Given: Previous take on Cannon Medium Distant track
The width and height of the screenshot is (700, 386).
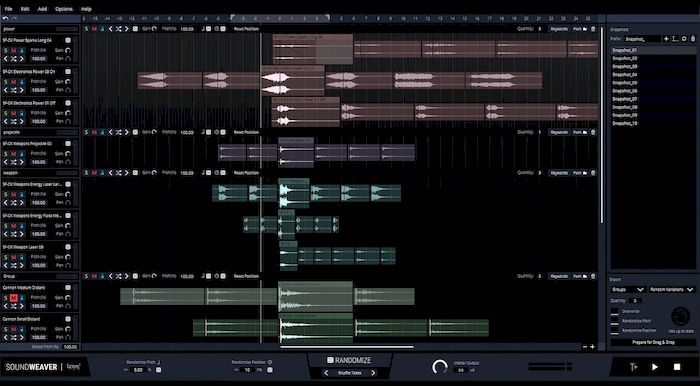Looking at the screenshot, I should (x=6, y=306).
